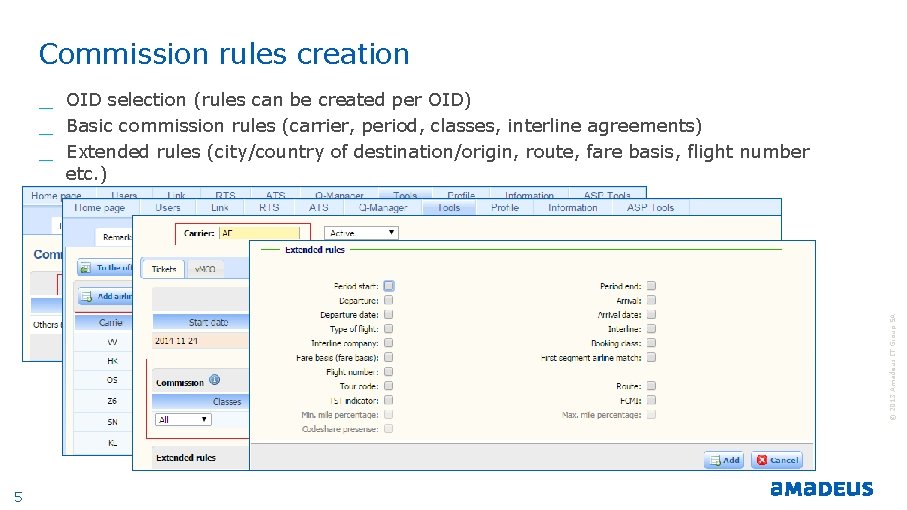Open Information menu in rearmost window

point(529,195)
